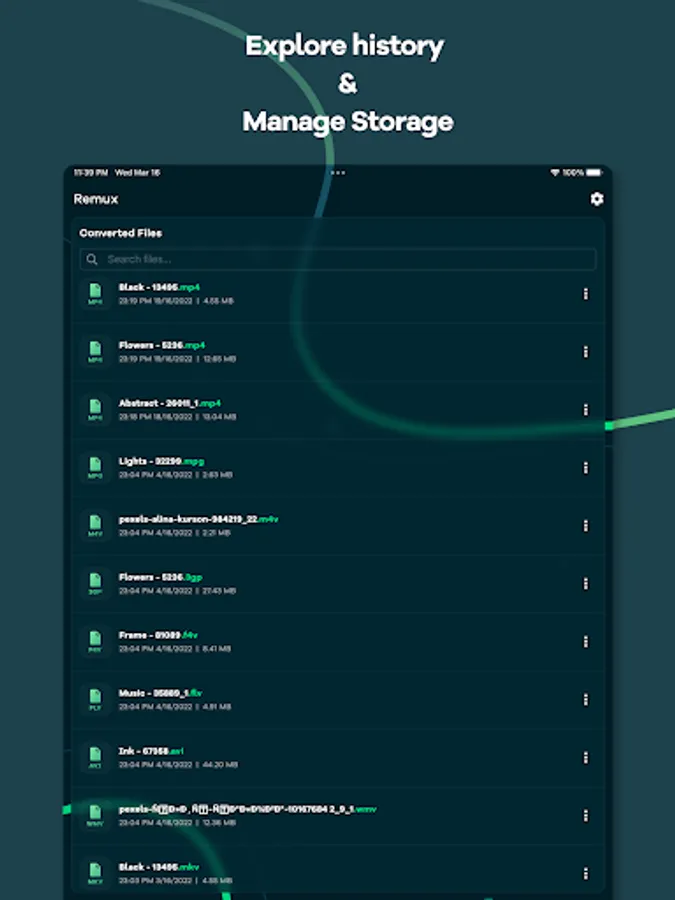Open more options for Abstract mp4 file
This screenshot has width=675, height=900.
click(585, 410)
